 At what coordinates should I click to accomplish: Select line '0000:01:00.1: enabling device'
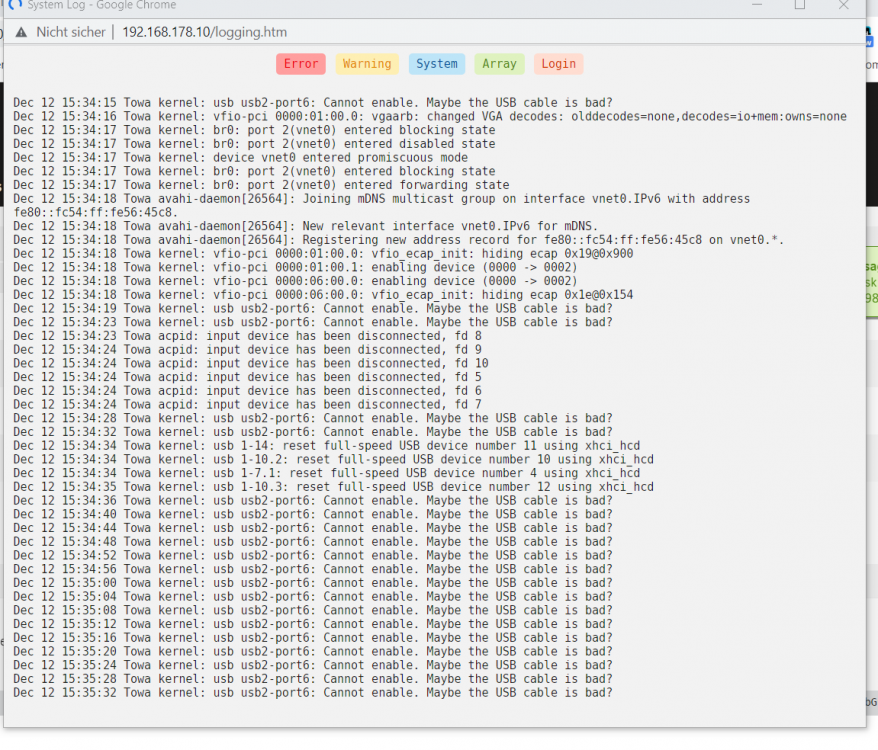click(295, 267)
